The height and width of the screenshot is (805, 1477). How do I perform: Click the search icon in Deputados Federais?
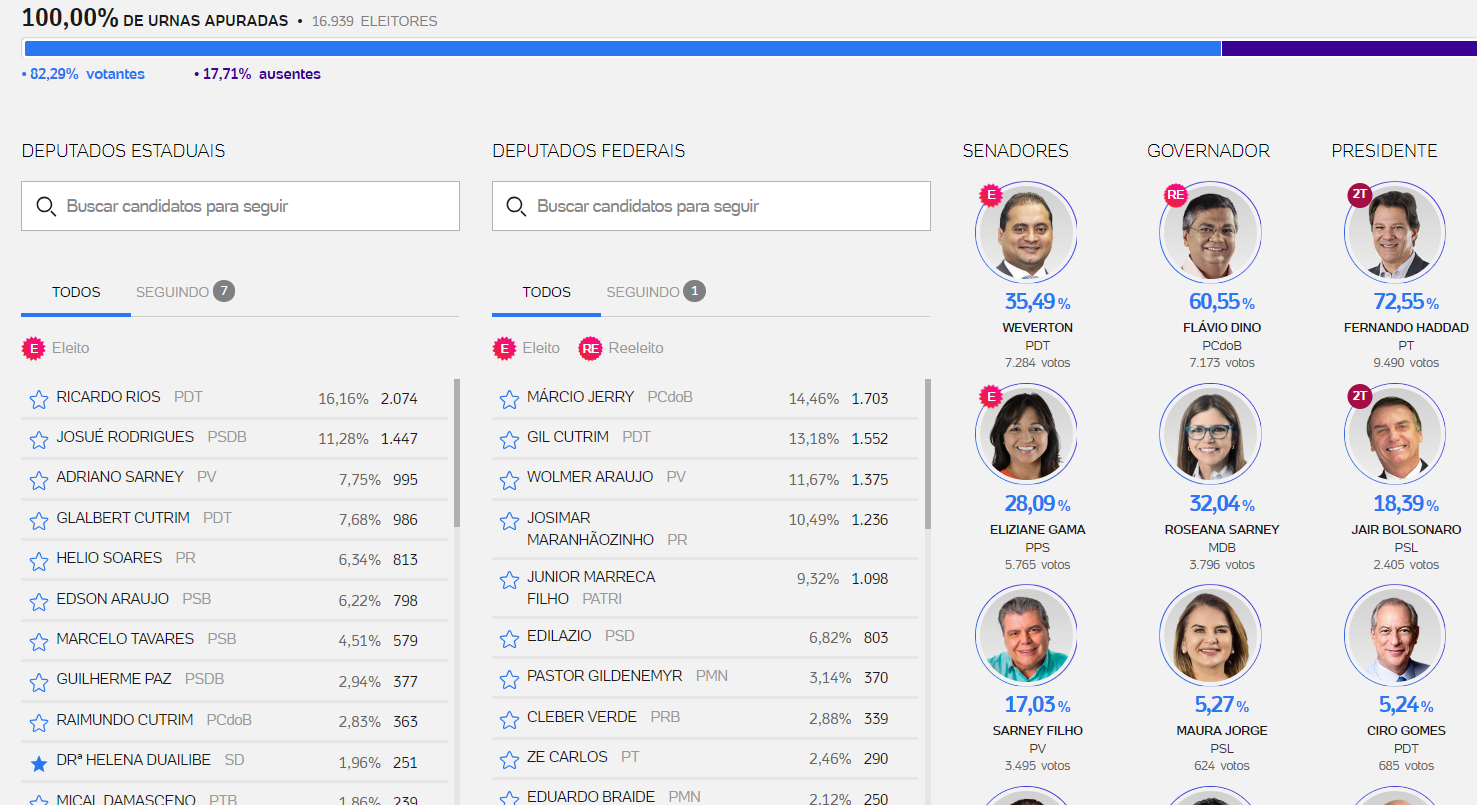coord(516,206)
